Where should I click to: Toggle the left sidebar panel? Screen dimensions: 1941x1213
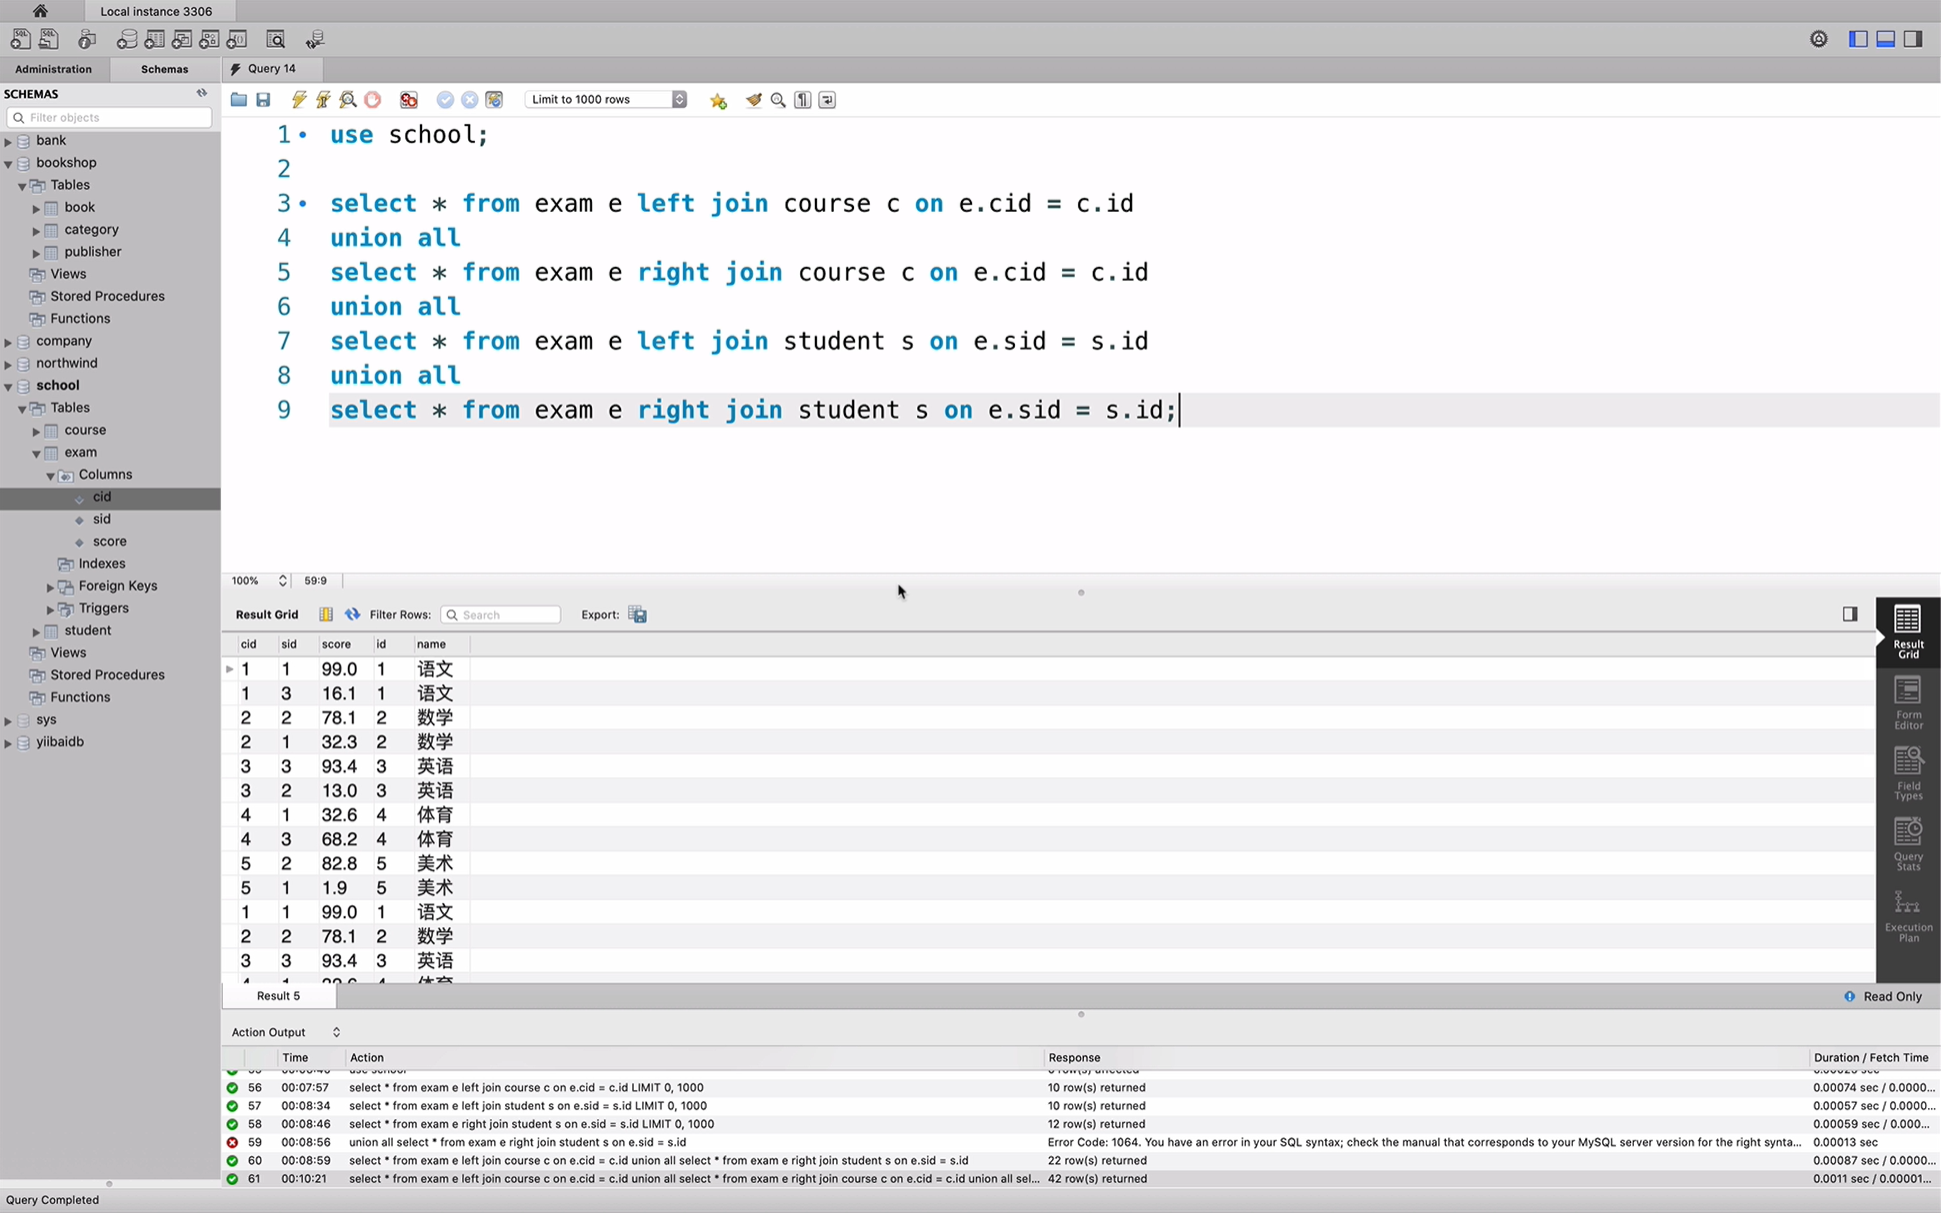click(x=1858, y=39)
